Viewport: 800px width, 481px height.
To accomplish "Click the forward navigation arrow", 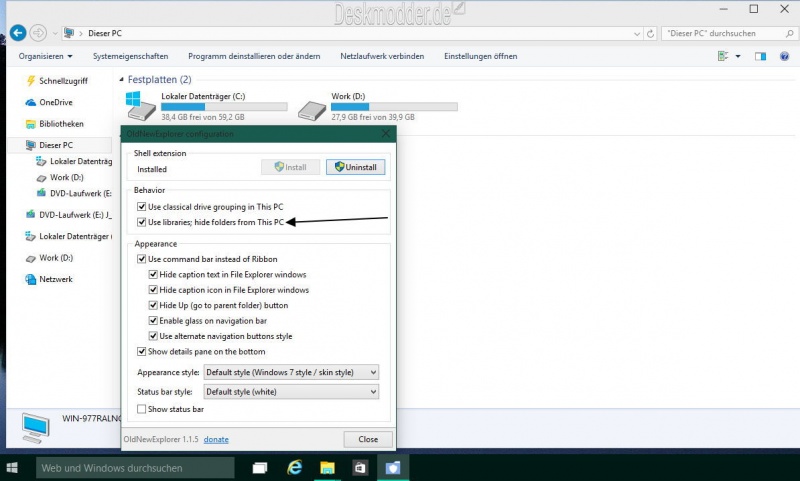I will [x=38, y=33].
